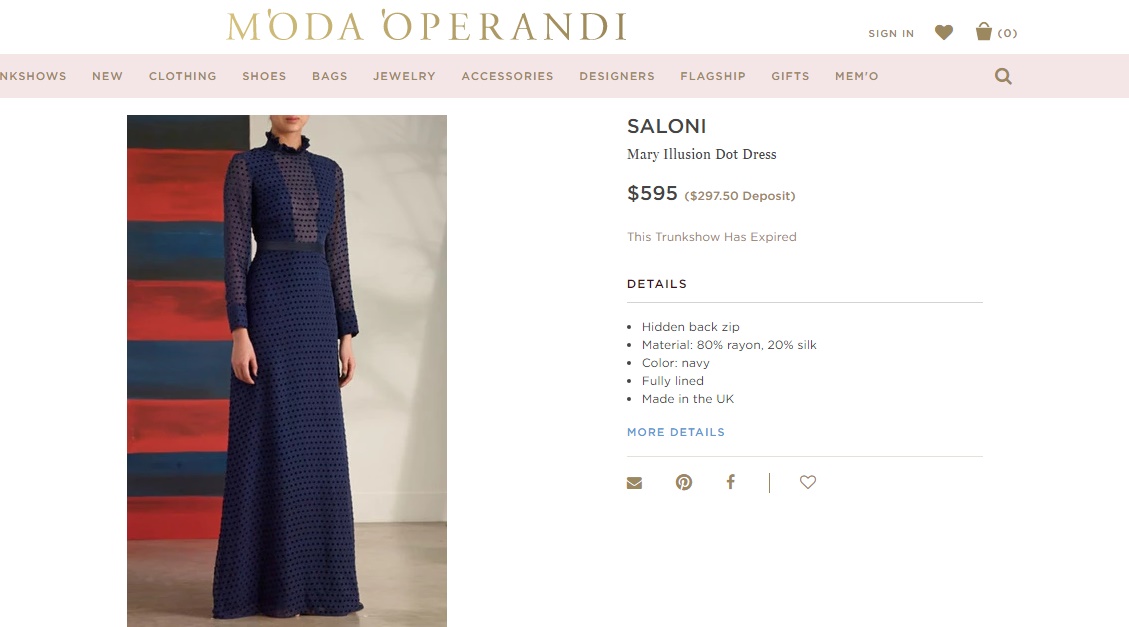The width and height of the screenshot is (1129, 627).
Task: Visit the Flagship page
Action: pyautogui.click(x=713, y=76)
